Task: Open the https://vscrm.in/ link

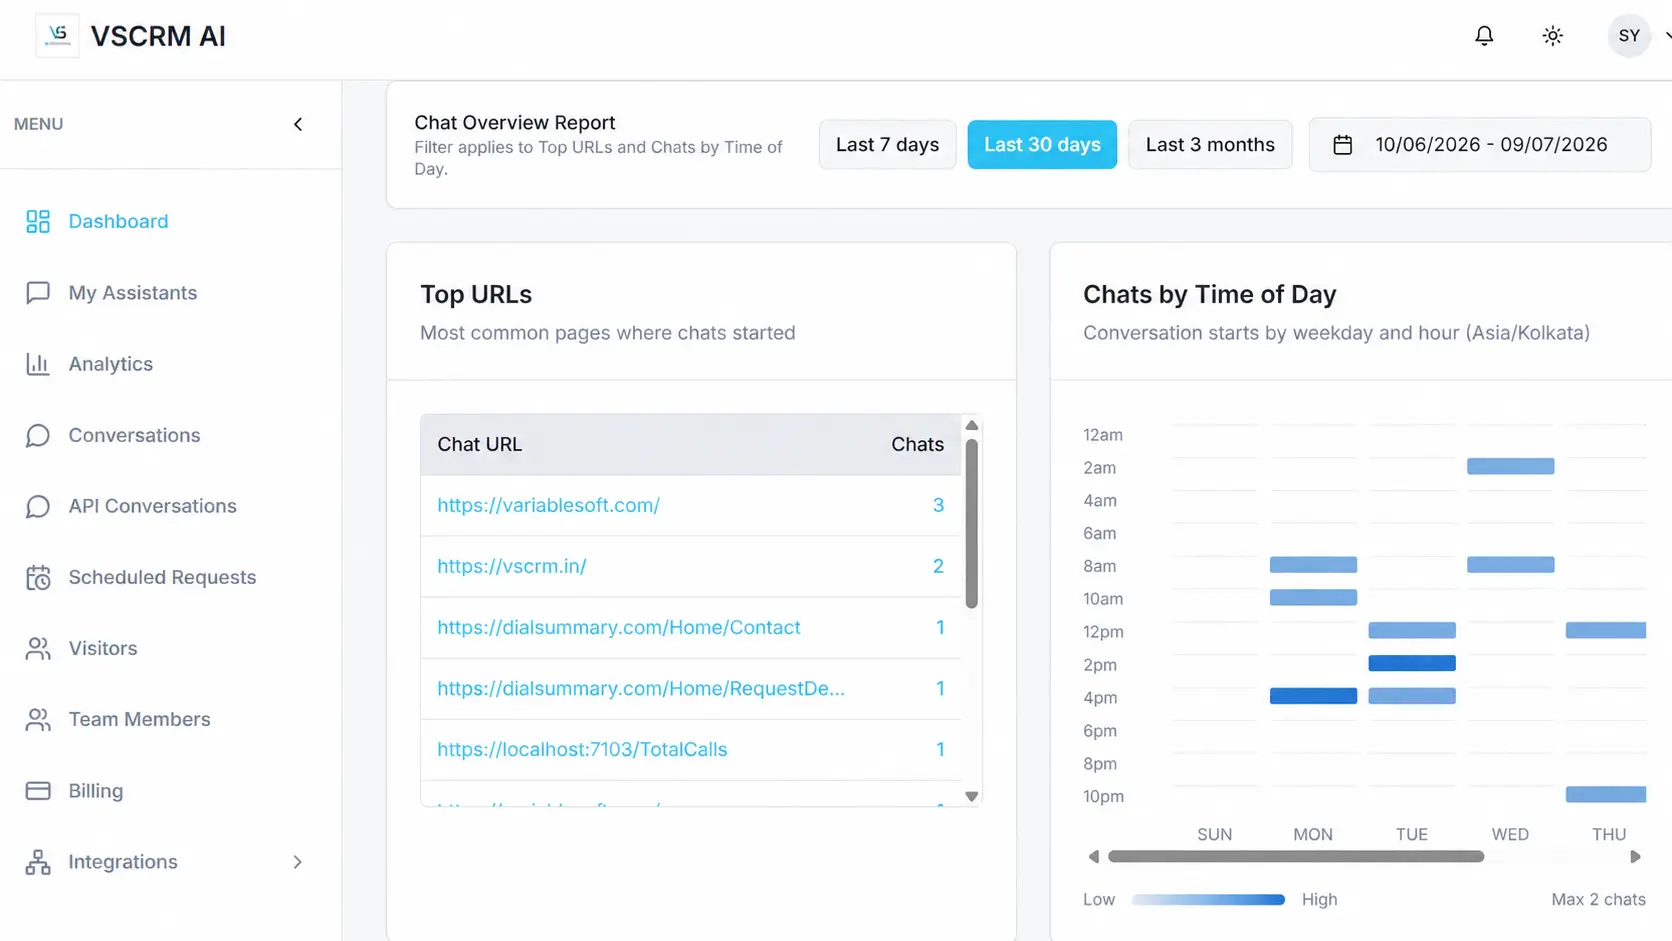Action: click(x=511, y=566)
